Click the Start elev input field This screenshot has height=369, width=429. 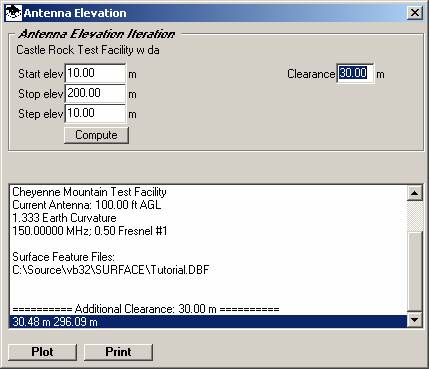[x=95, y=73]
